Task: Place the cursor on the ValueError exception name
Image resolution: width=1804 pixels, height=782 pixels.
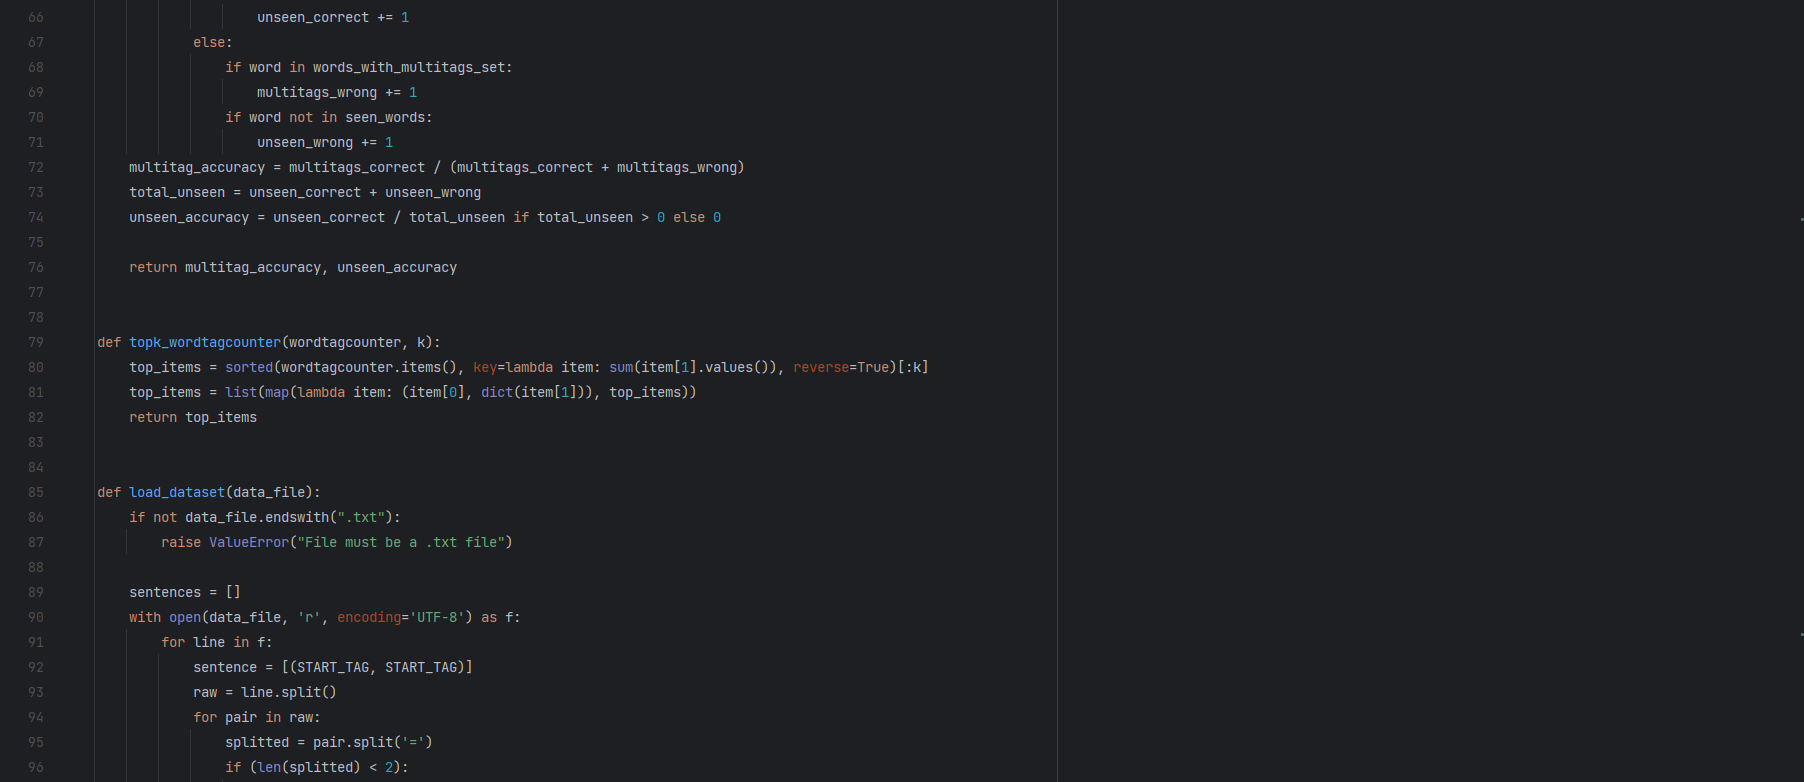Action: (249, 542)
